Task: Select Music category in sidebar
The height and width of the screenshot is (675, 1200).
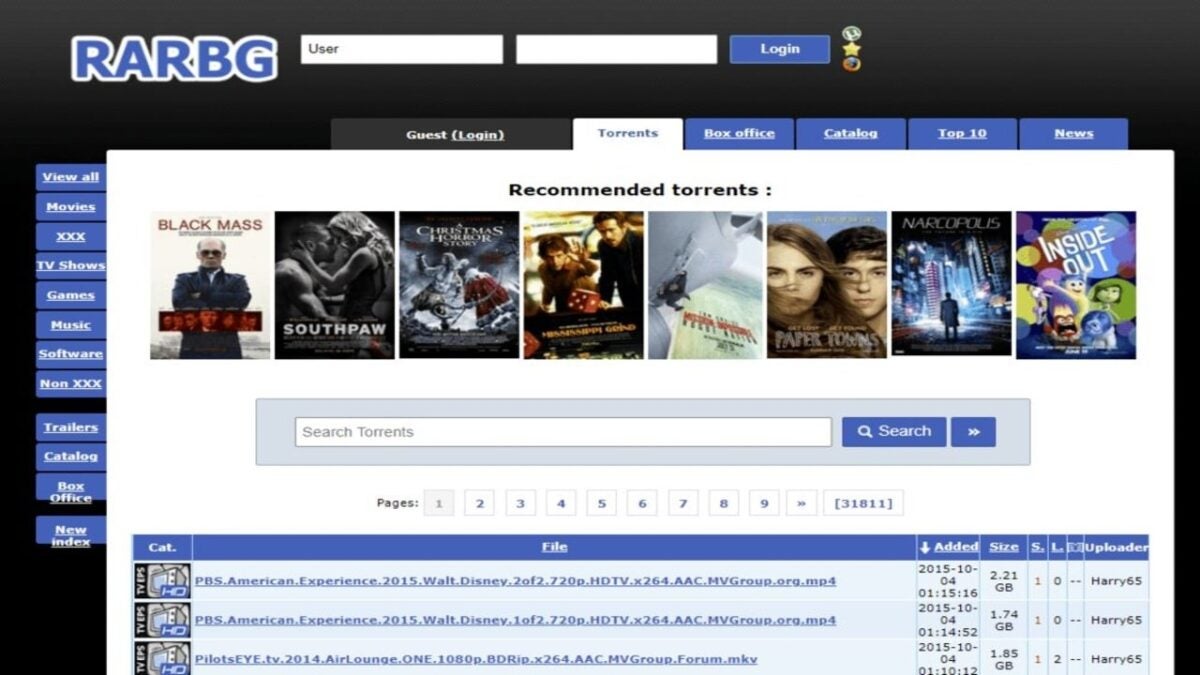Action: [71, 325]
